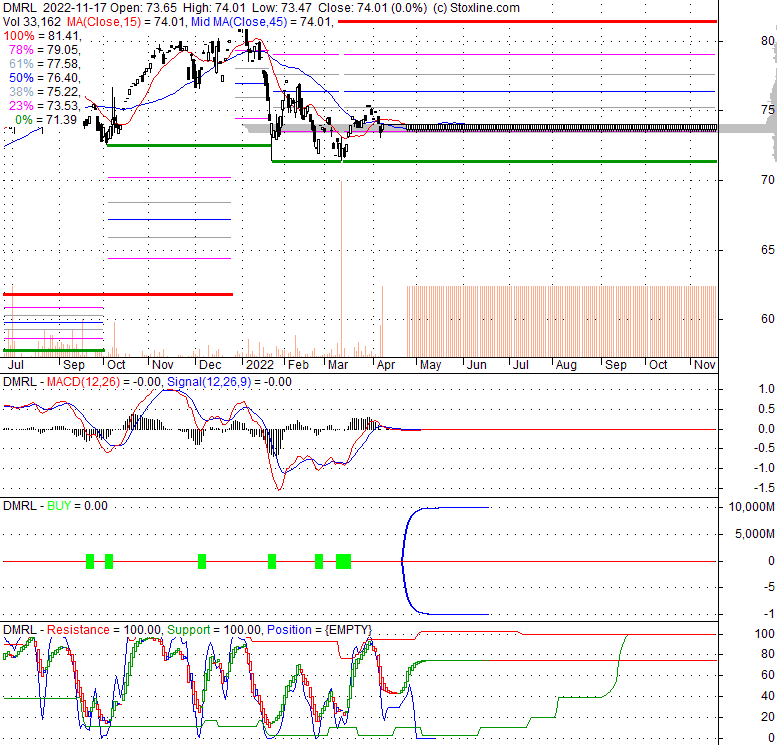
Task: Click the Mid MA(Close,45) = 74.01 label
Action: [x=260, y=22]
